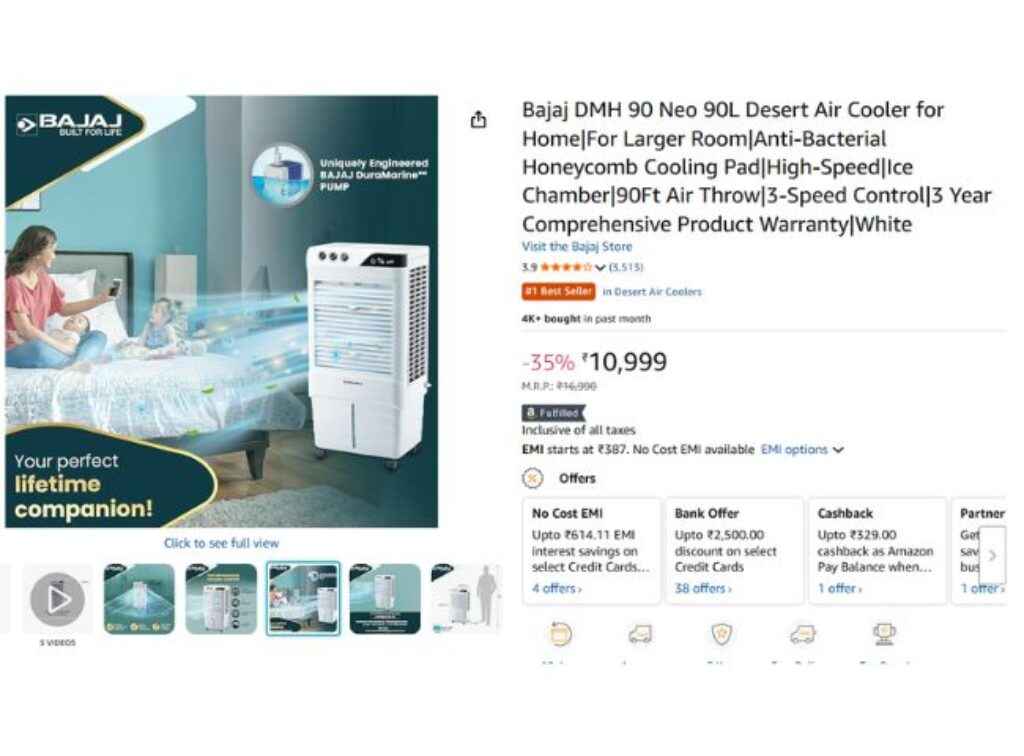Show next offers with right arrow
Image resolution: width=1024 pixels, height=756 pixels.
pyautogui.click(x=992, y=556)
